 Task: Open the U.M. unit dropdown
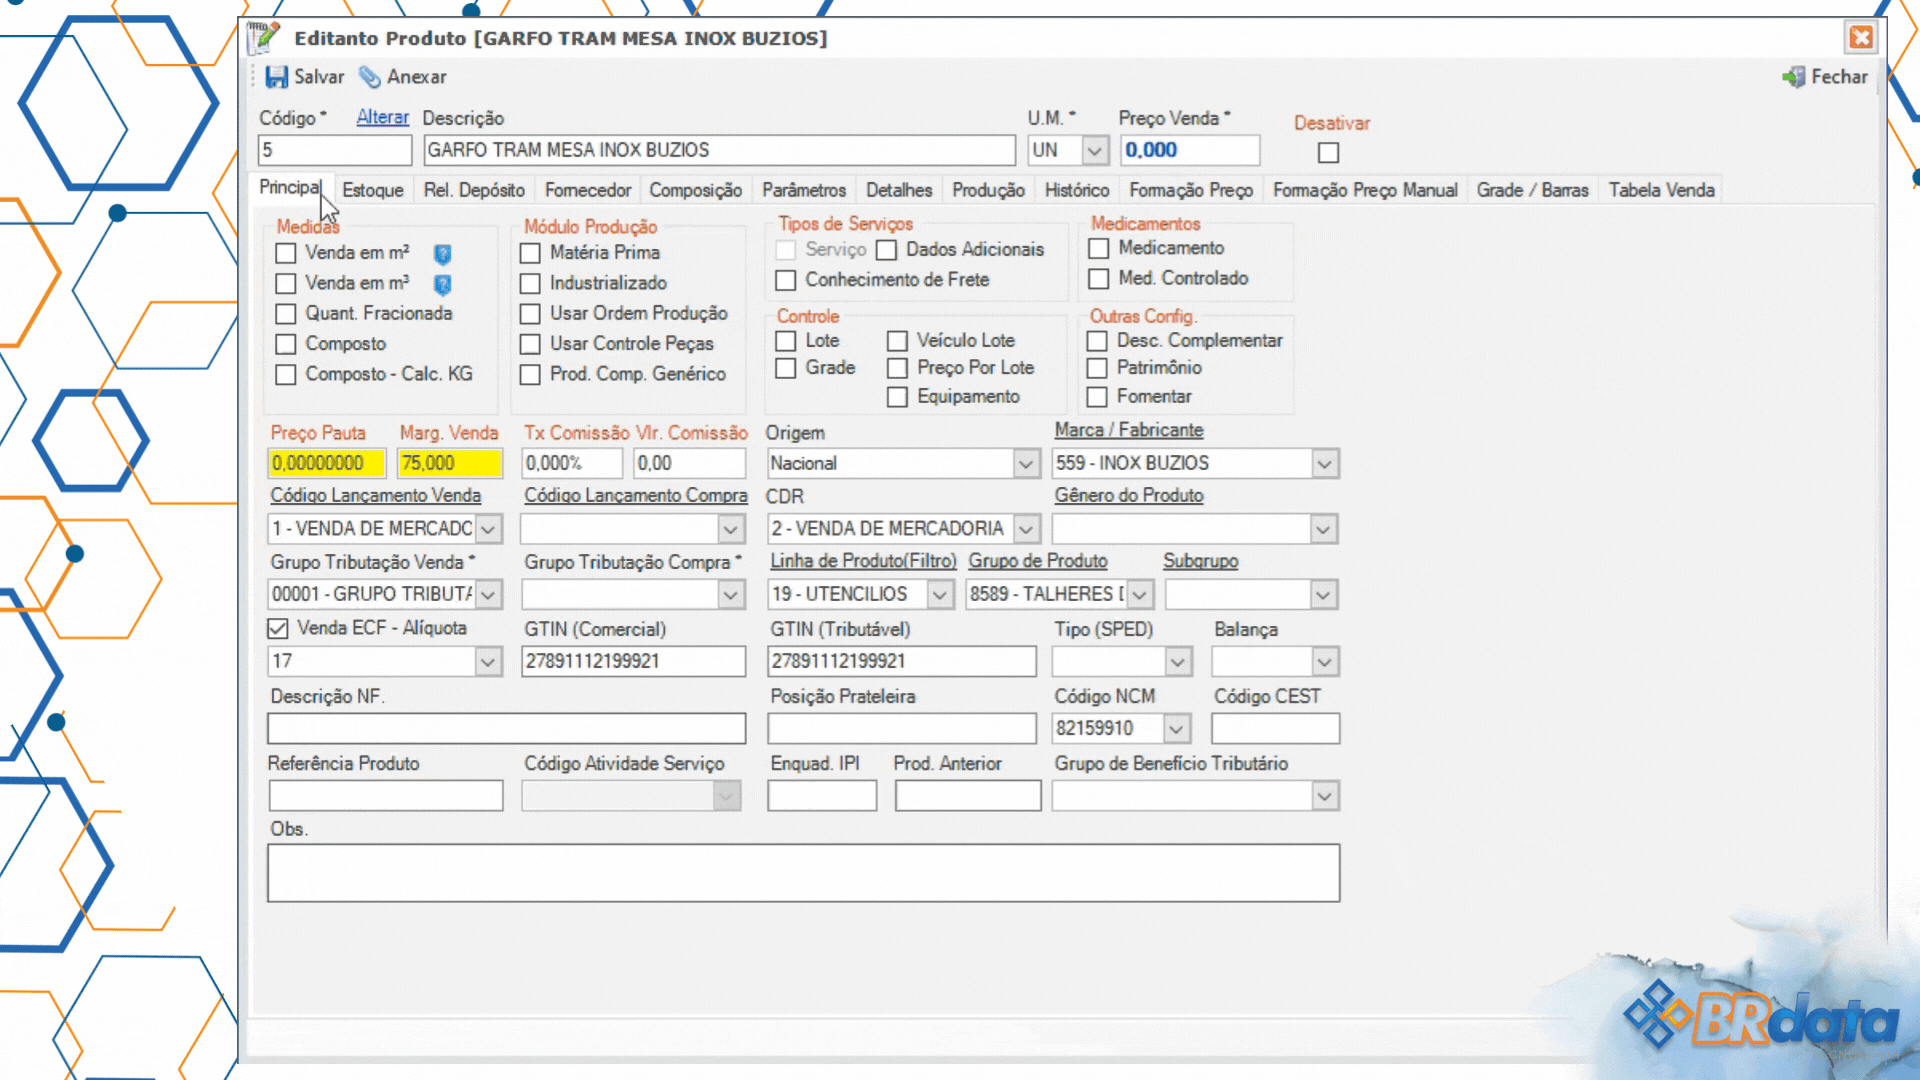tap(1095, 151)
